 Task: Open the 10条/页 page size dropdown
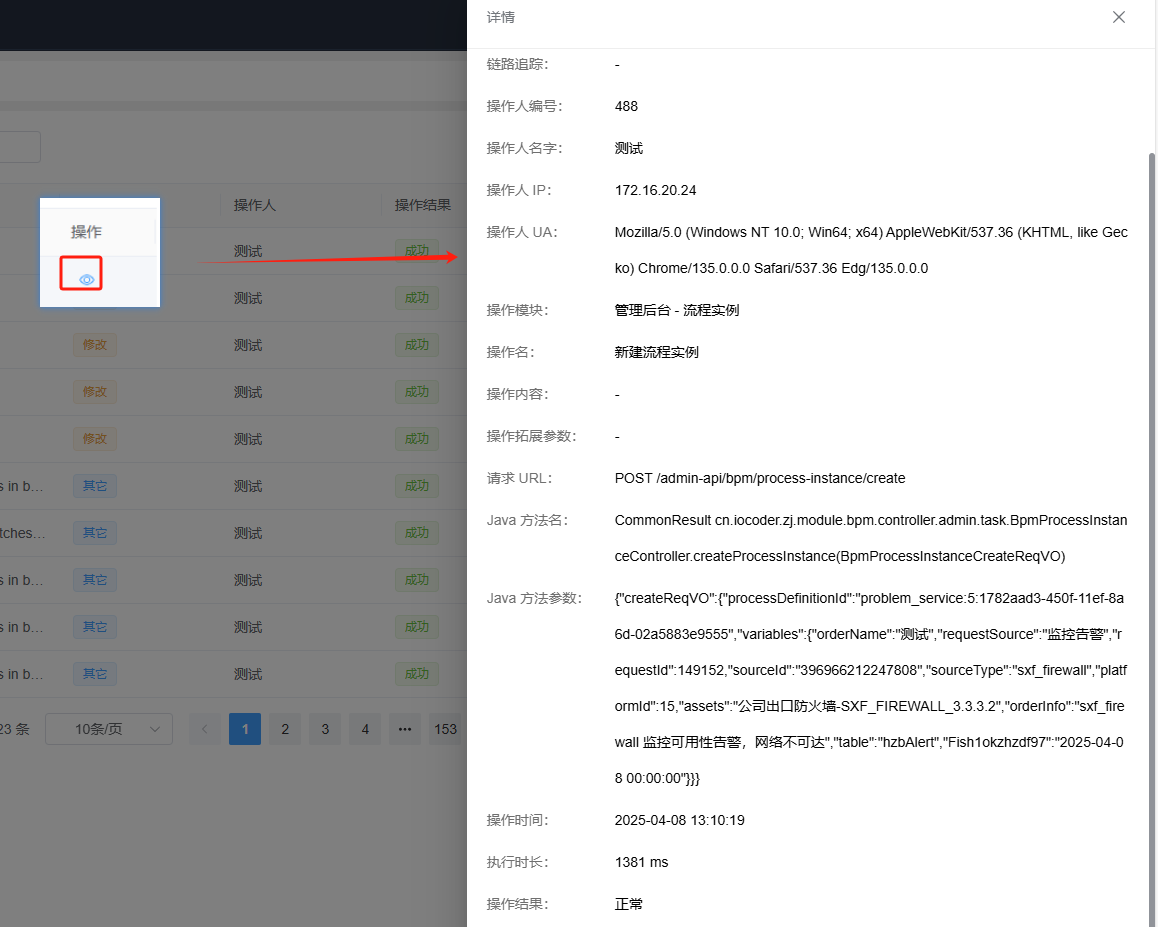pos(109,729)
